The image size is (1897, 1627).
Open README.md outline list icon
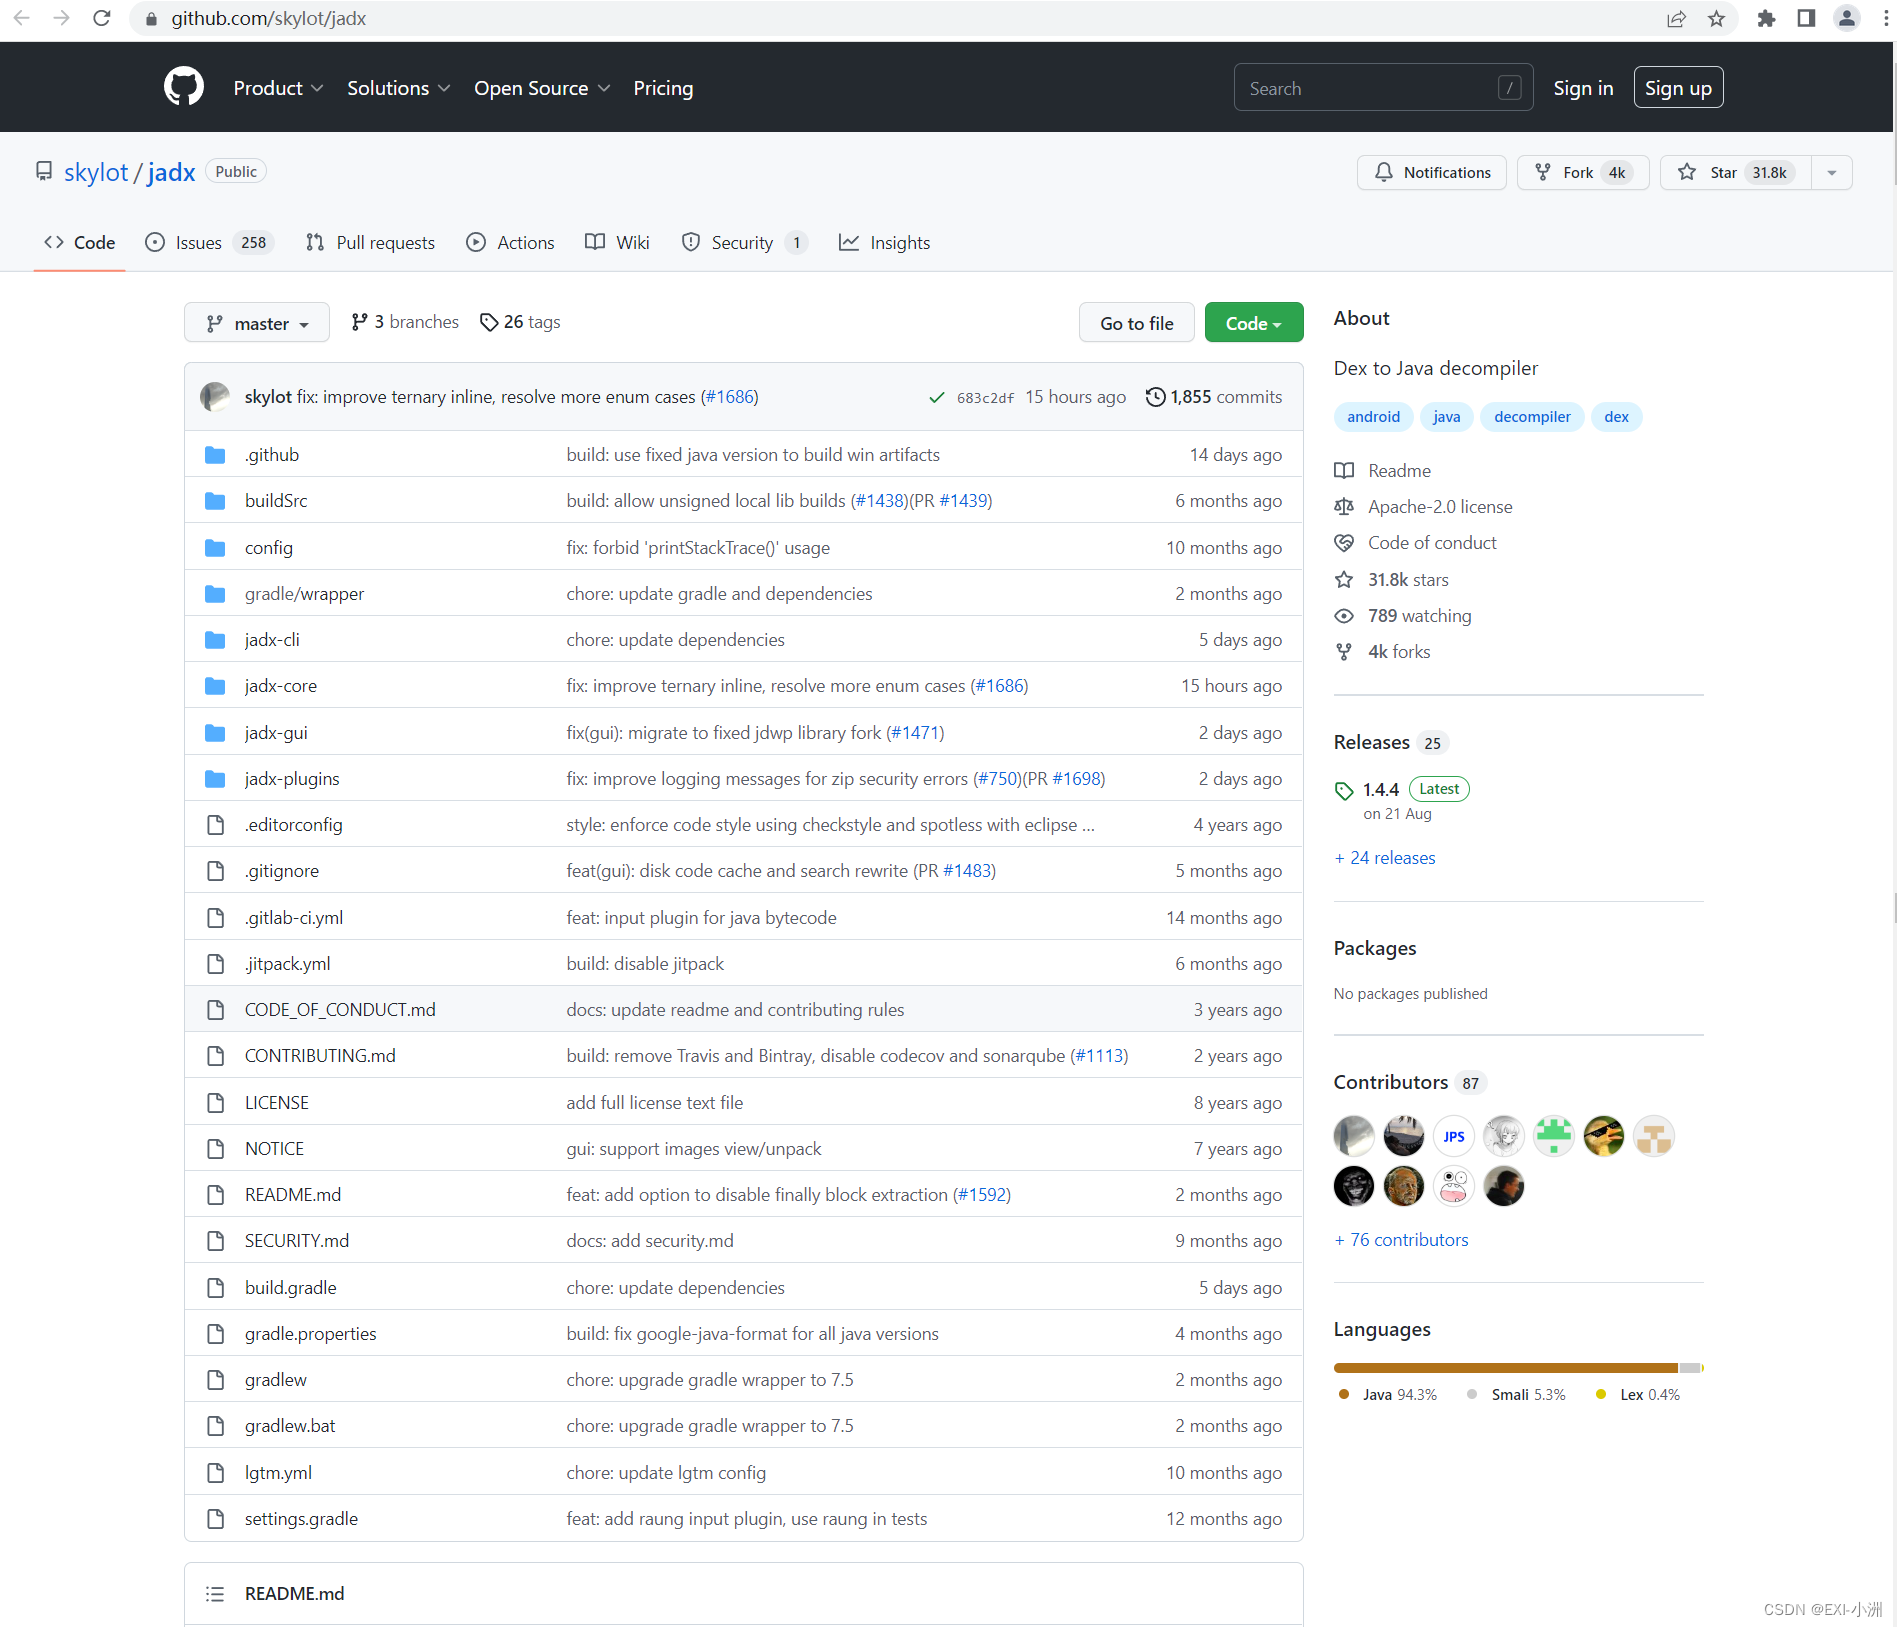pos(215,1594)
